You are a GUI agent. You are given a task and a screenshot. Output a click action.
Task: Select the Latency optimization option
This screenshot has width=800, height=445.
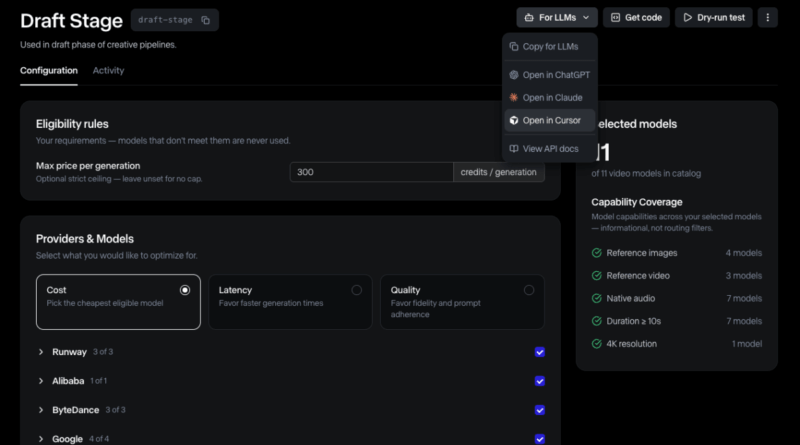(x=290, y=302)
